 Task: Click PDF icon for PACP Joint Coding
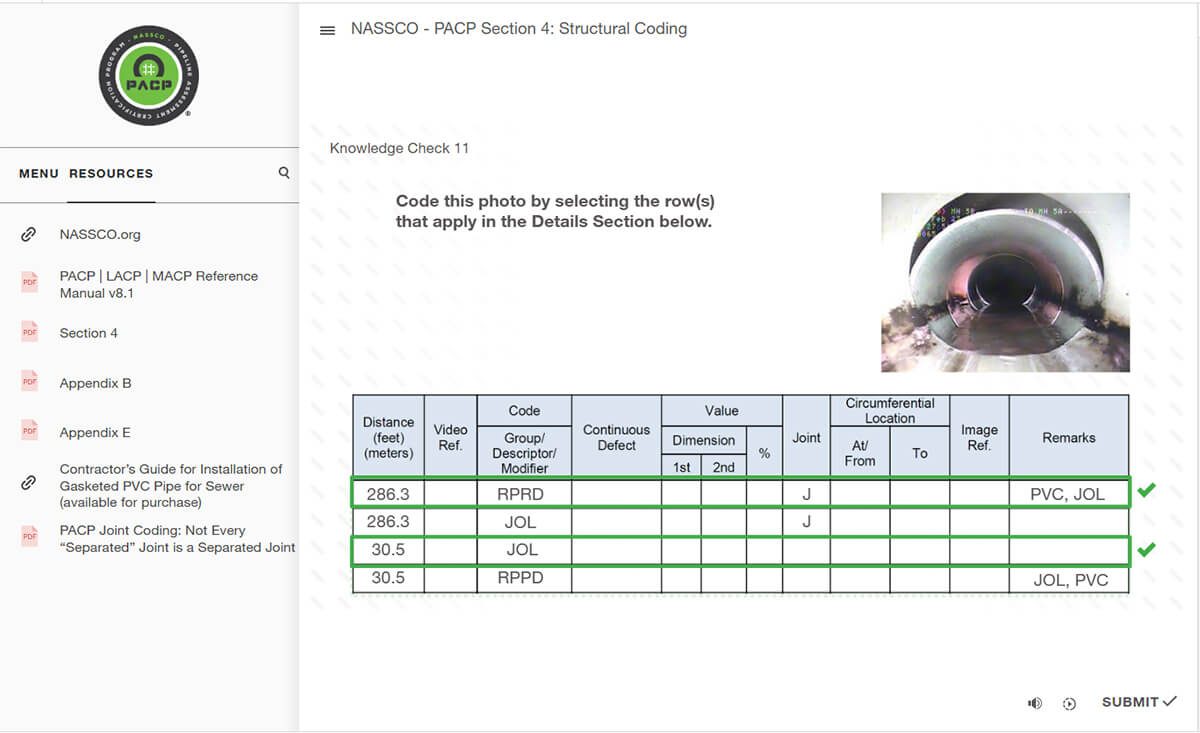point(29,538)
